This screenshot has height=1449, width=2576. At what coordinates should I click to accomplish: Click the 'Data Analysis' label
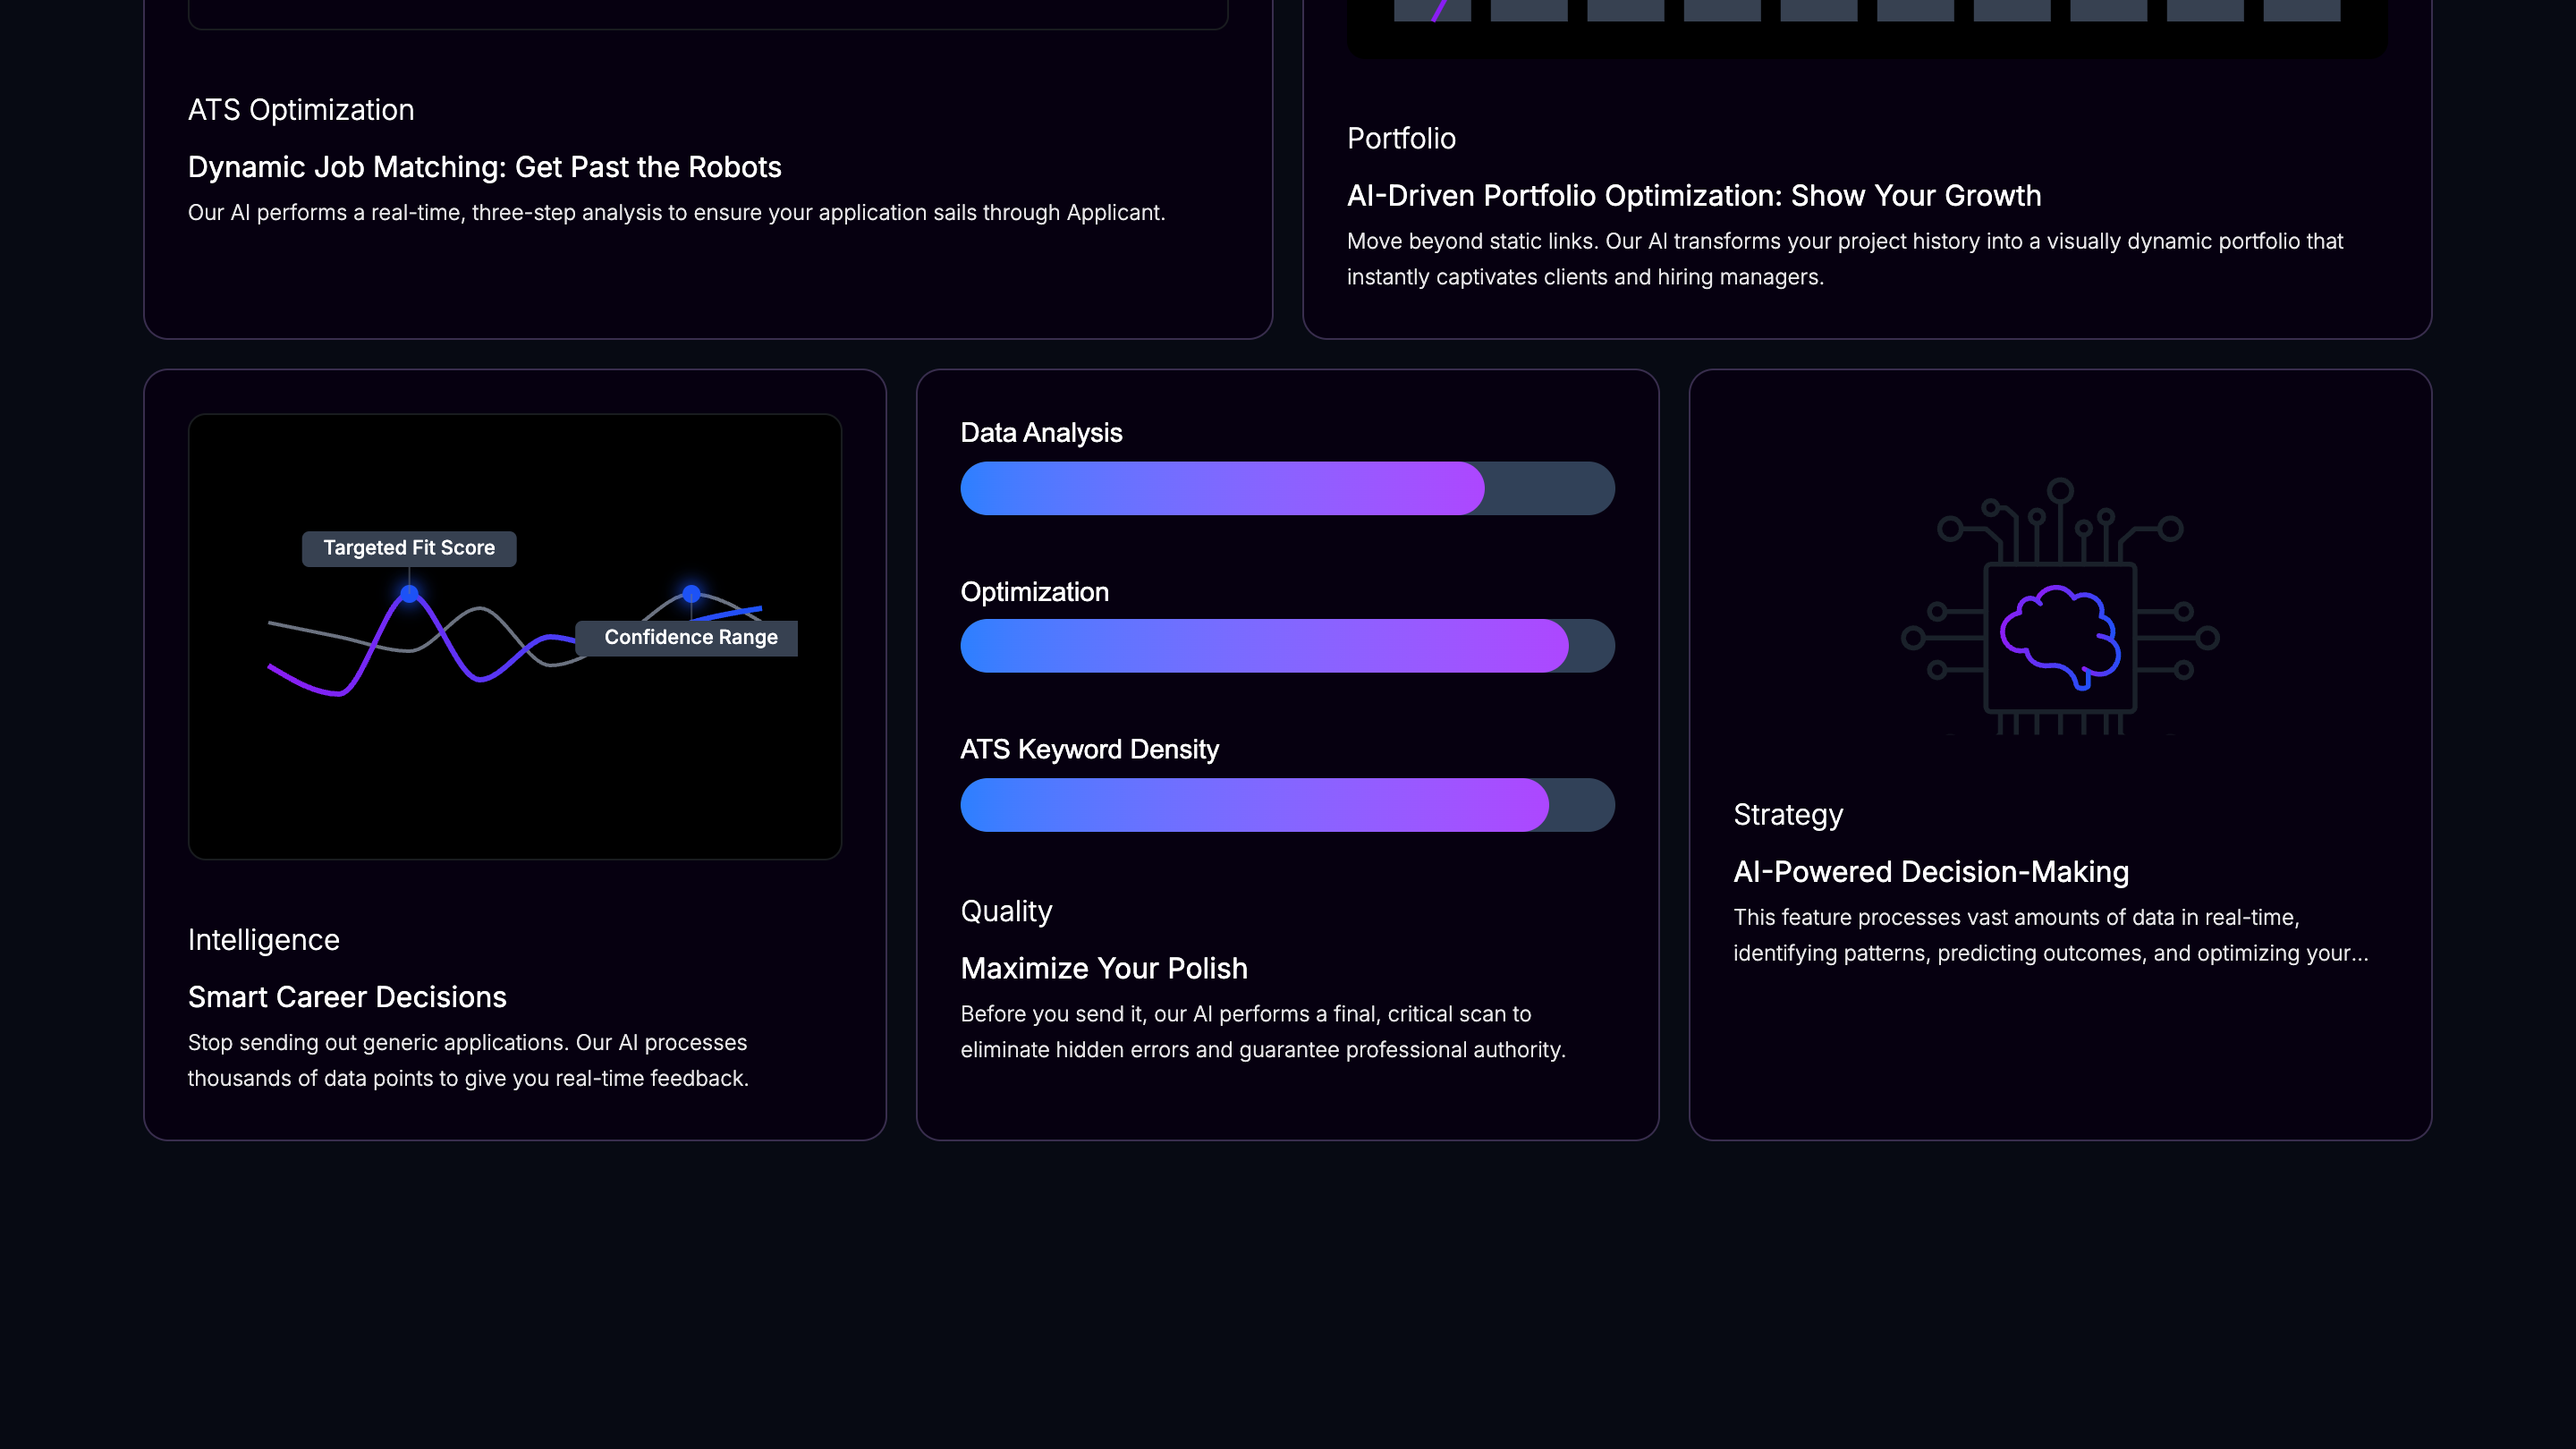1041,432
